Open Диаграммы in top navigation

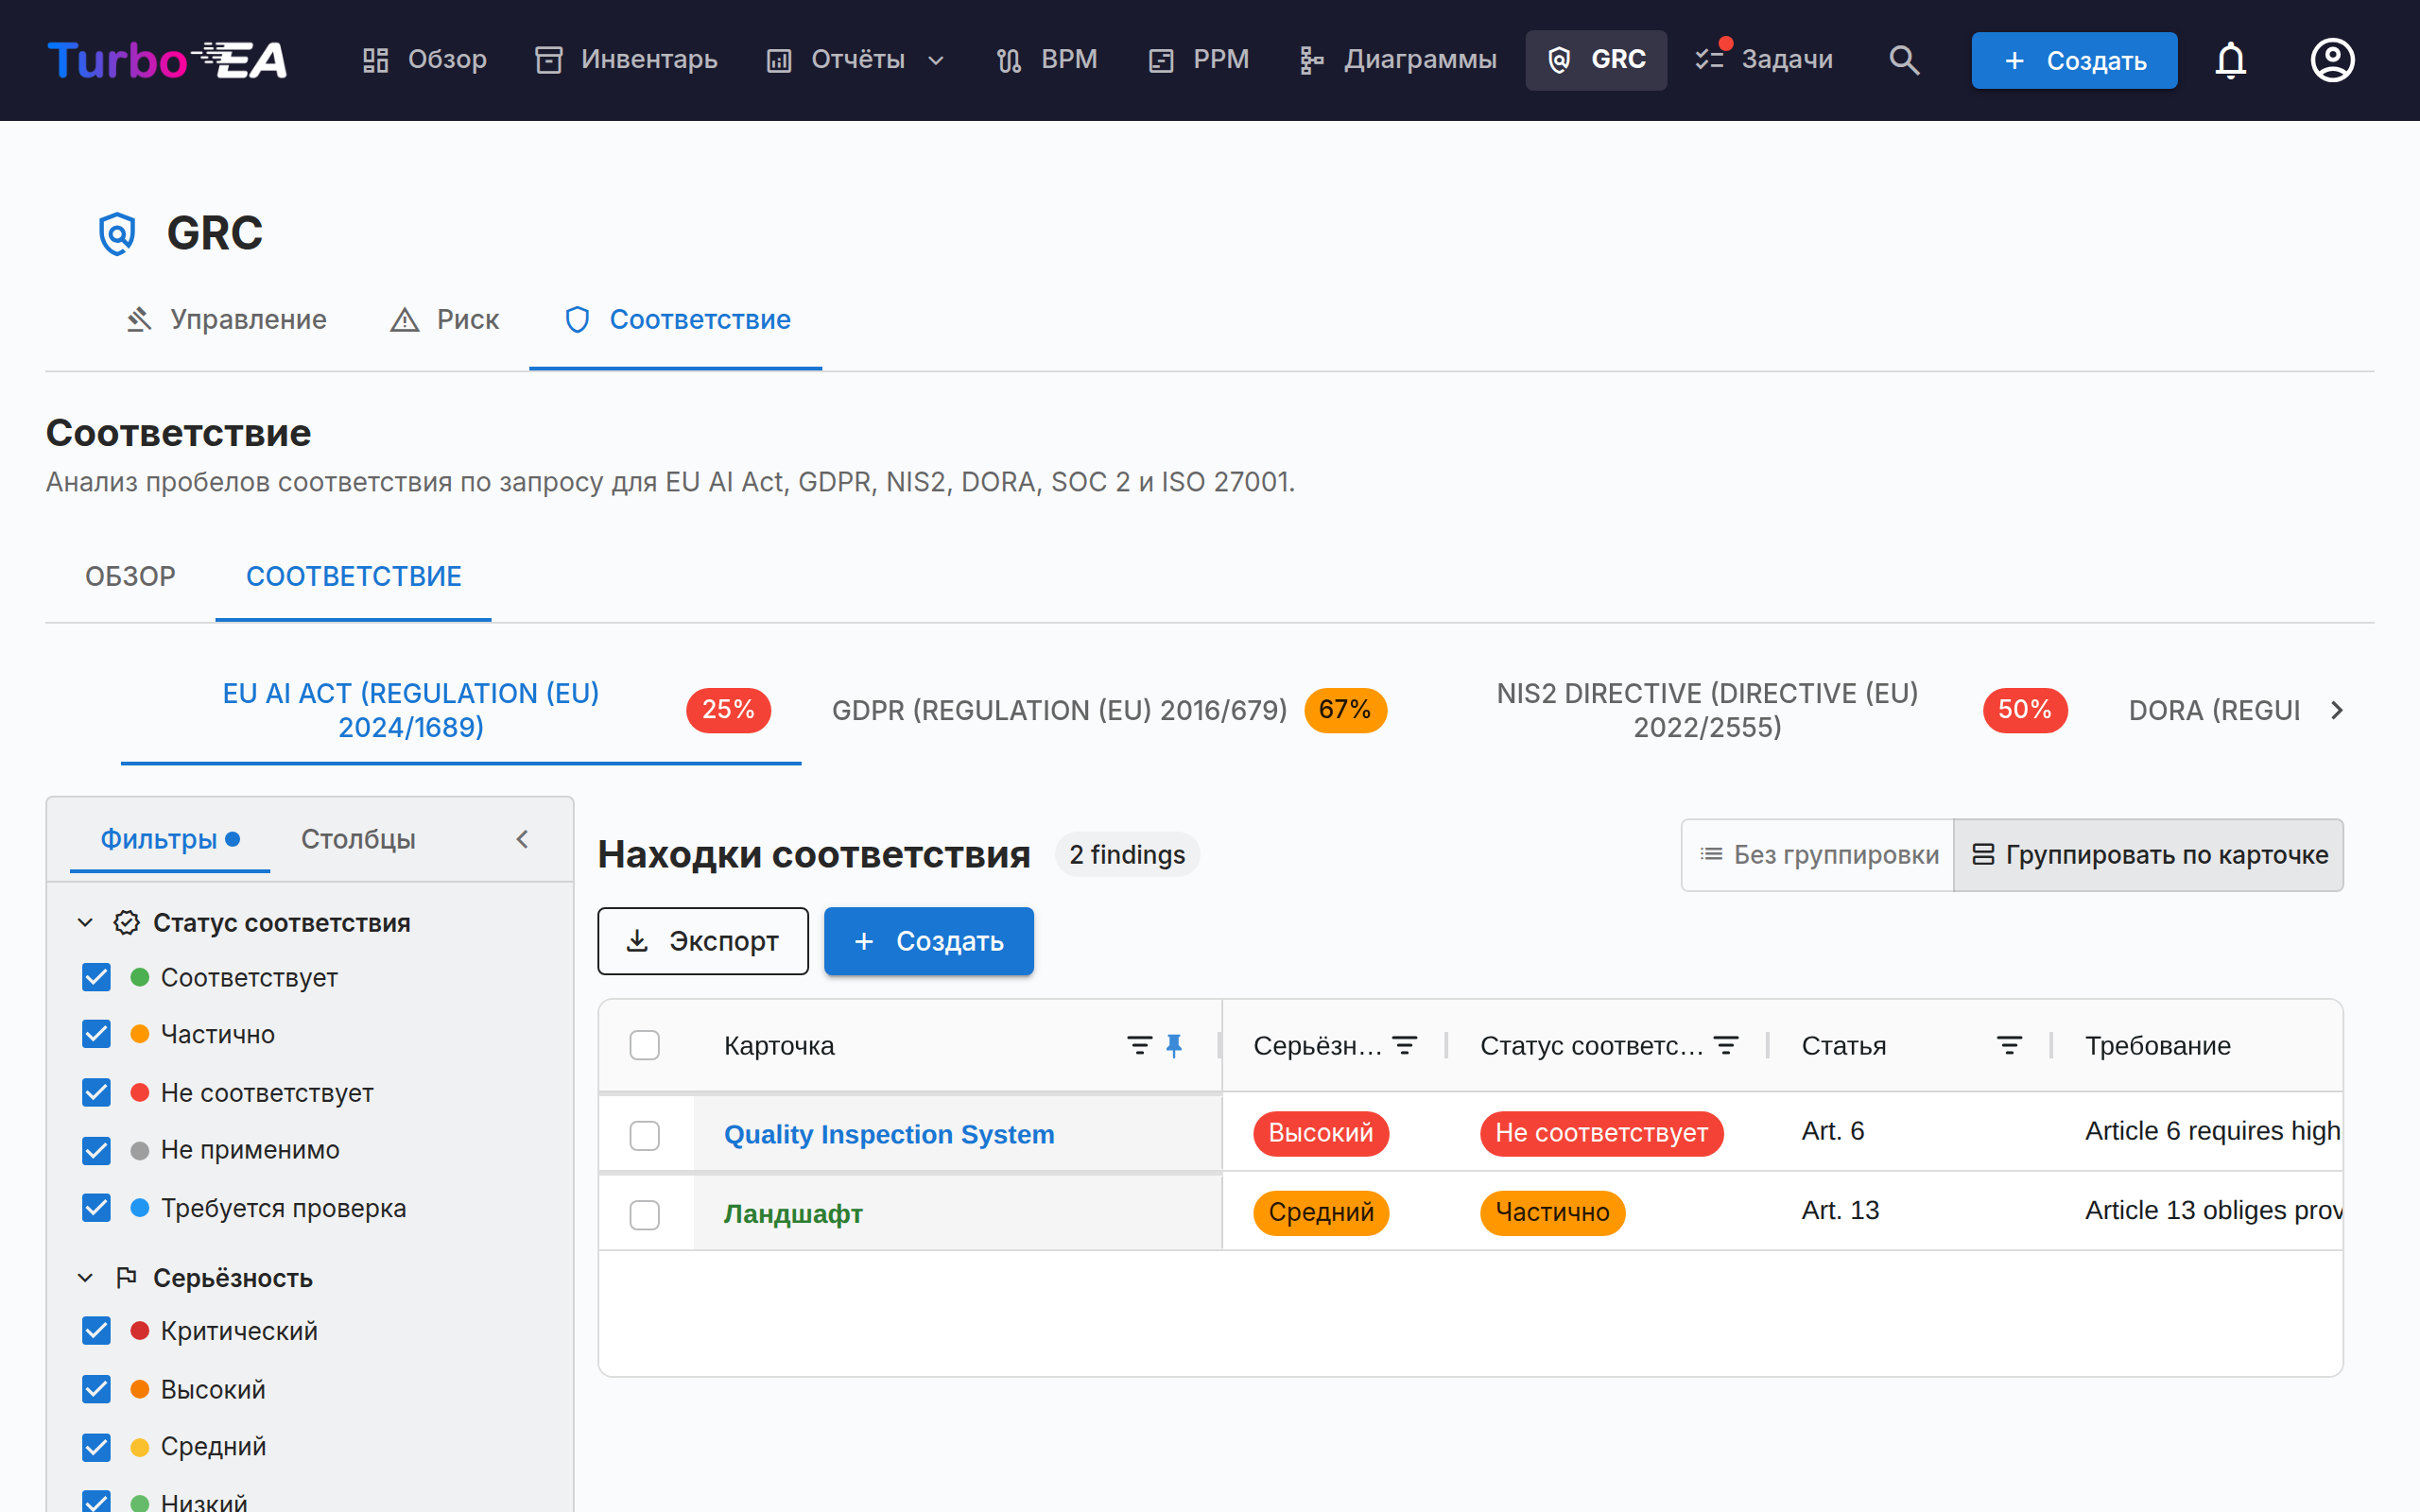[x=1397, y=60]
